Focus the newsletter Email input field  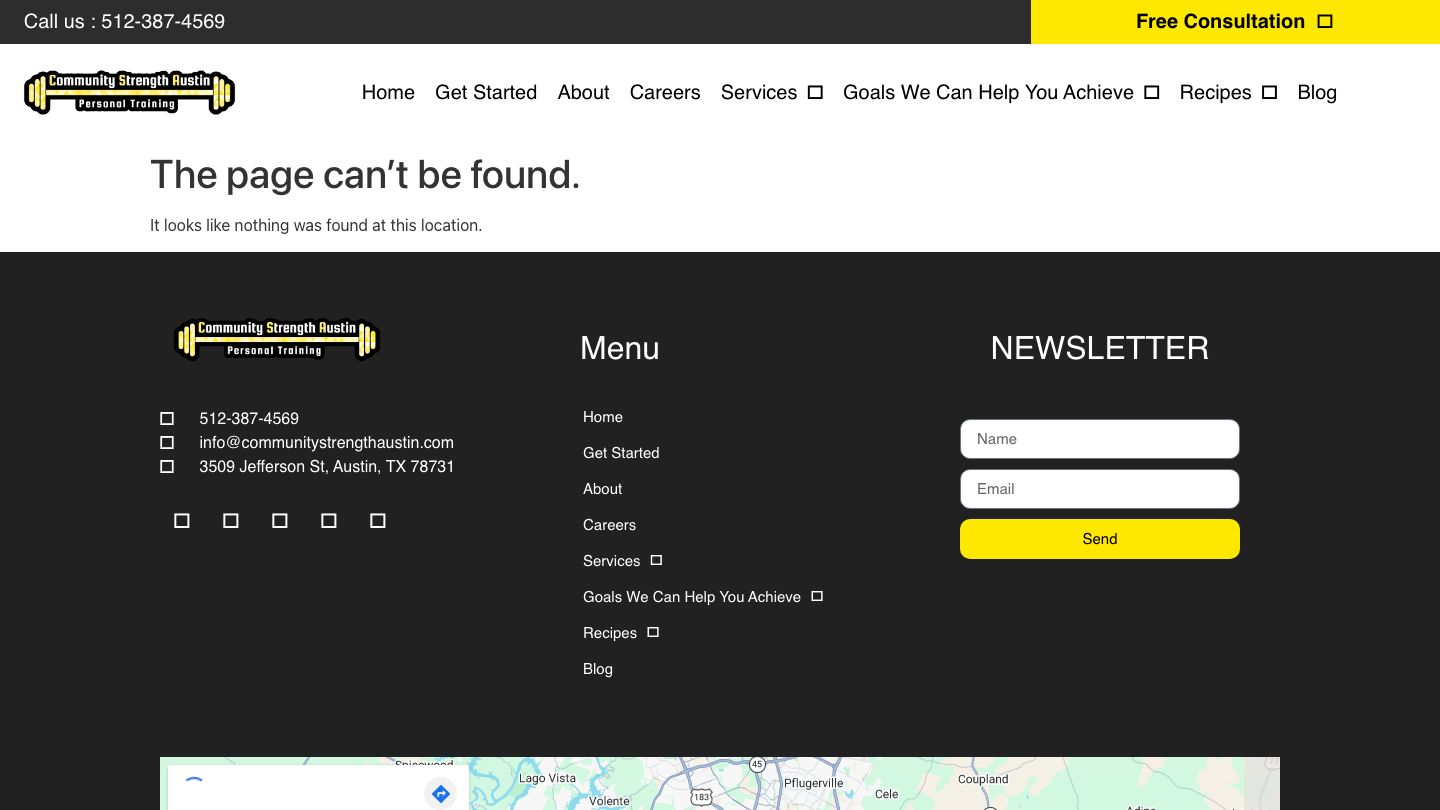click(1099, 489)
